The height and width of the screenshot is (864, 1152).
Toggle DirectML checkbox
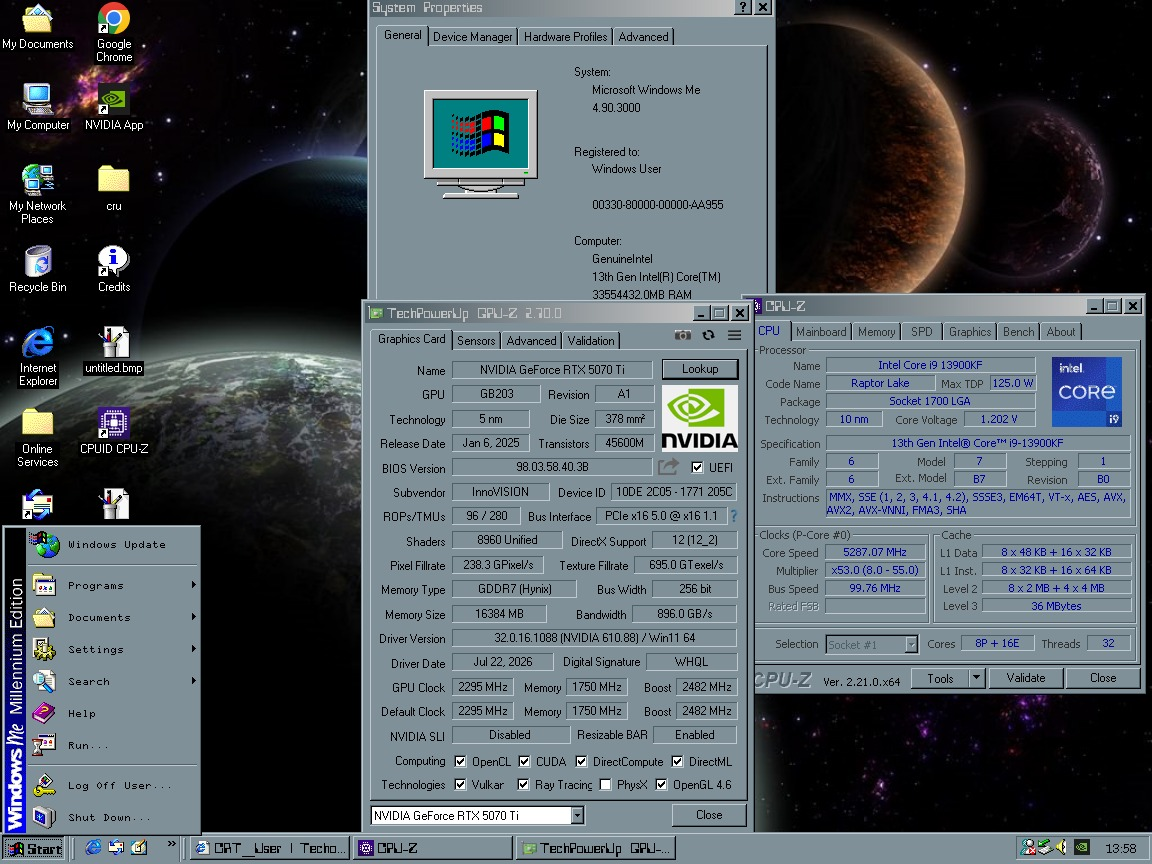677,761
